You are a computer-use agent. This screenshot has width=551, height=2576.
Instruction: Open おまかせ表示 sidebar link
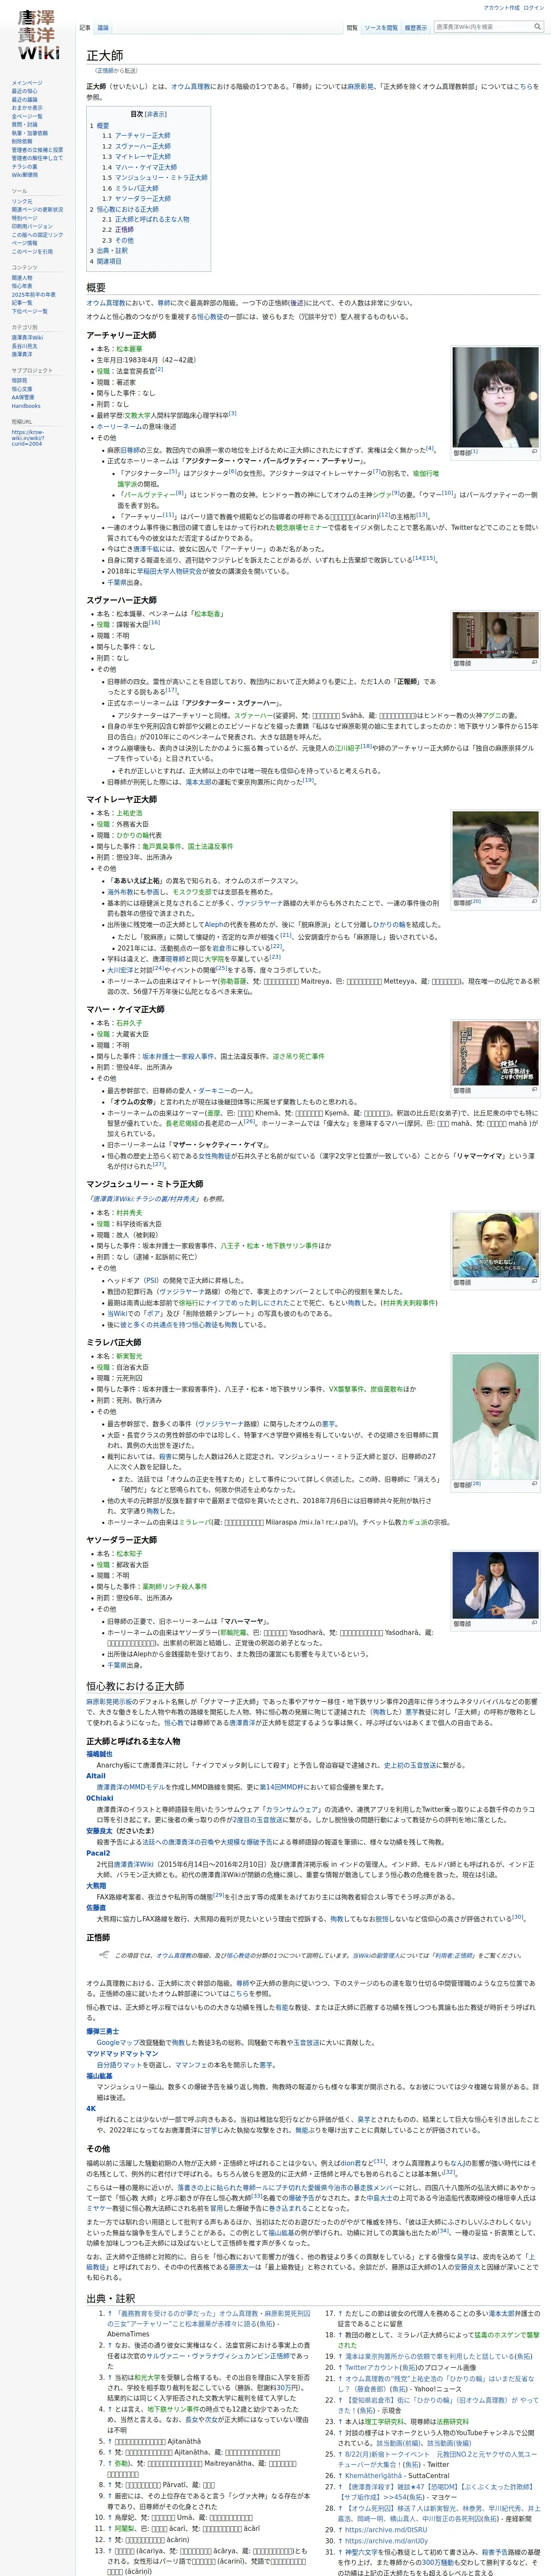[27, 108]
